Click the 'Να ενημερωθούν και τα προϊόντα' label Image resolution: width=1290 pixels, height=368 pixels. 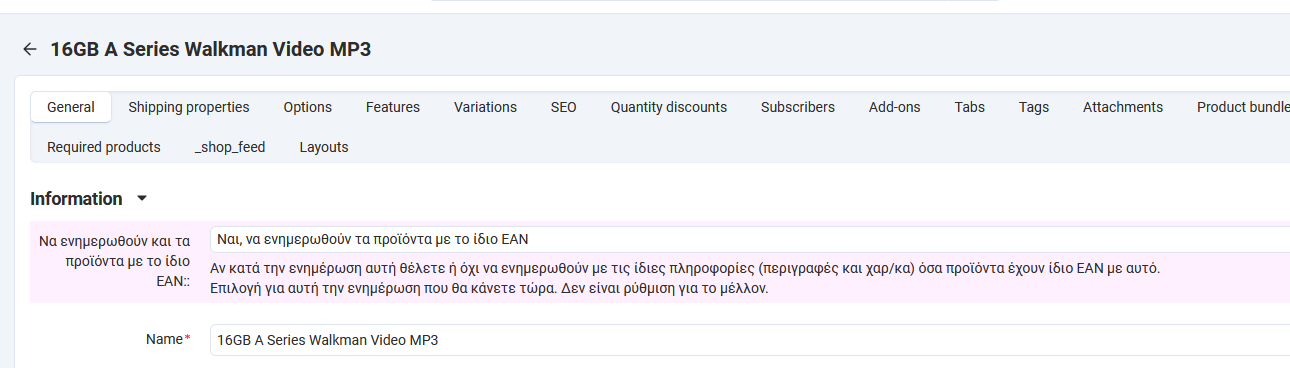click(113, 262)
